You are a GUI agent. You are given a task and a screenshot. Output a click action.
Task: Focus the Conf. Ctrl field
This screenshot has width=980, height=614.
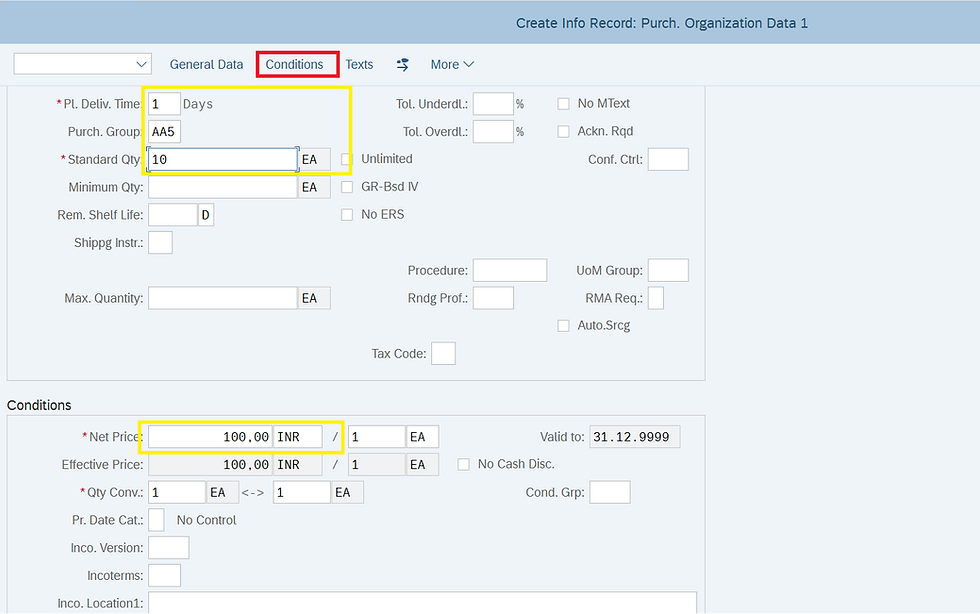[668, 159]
